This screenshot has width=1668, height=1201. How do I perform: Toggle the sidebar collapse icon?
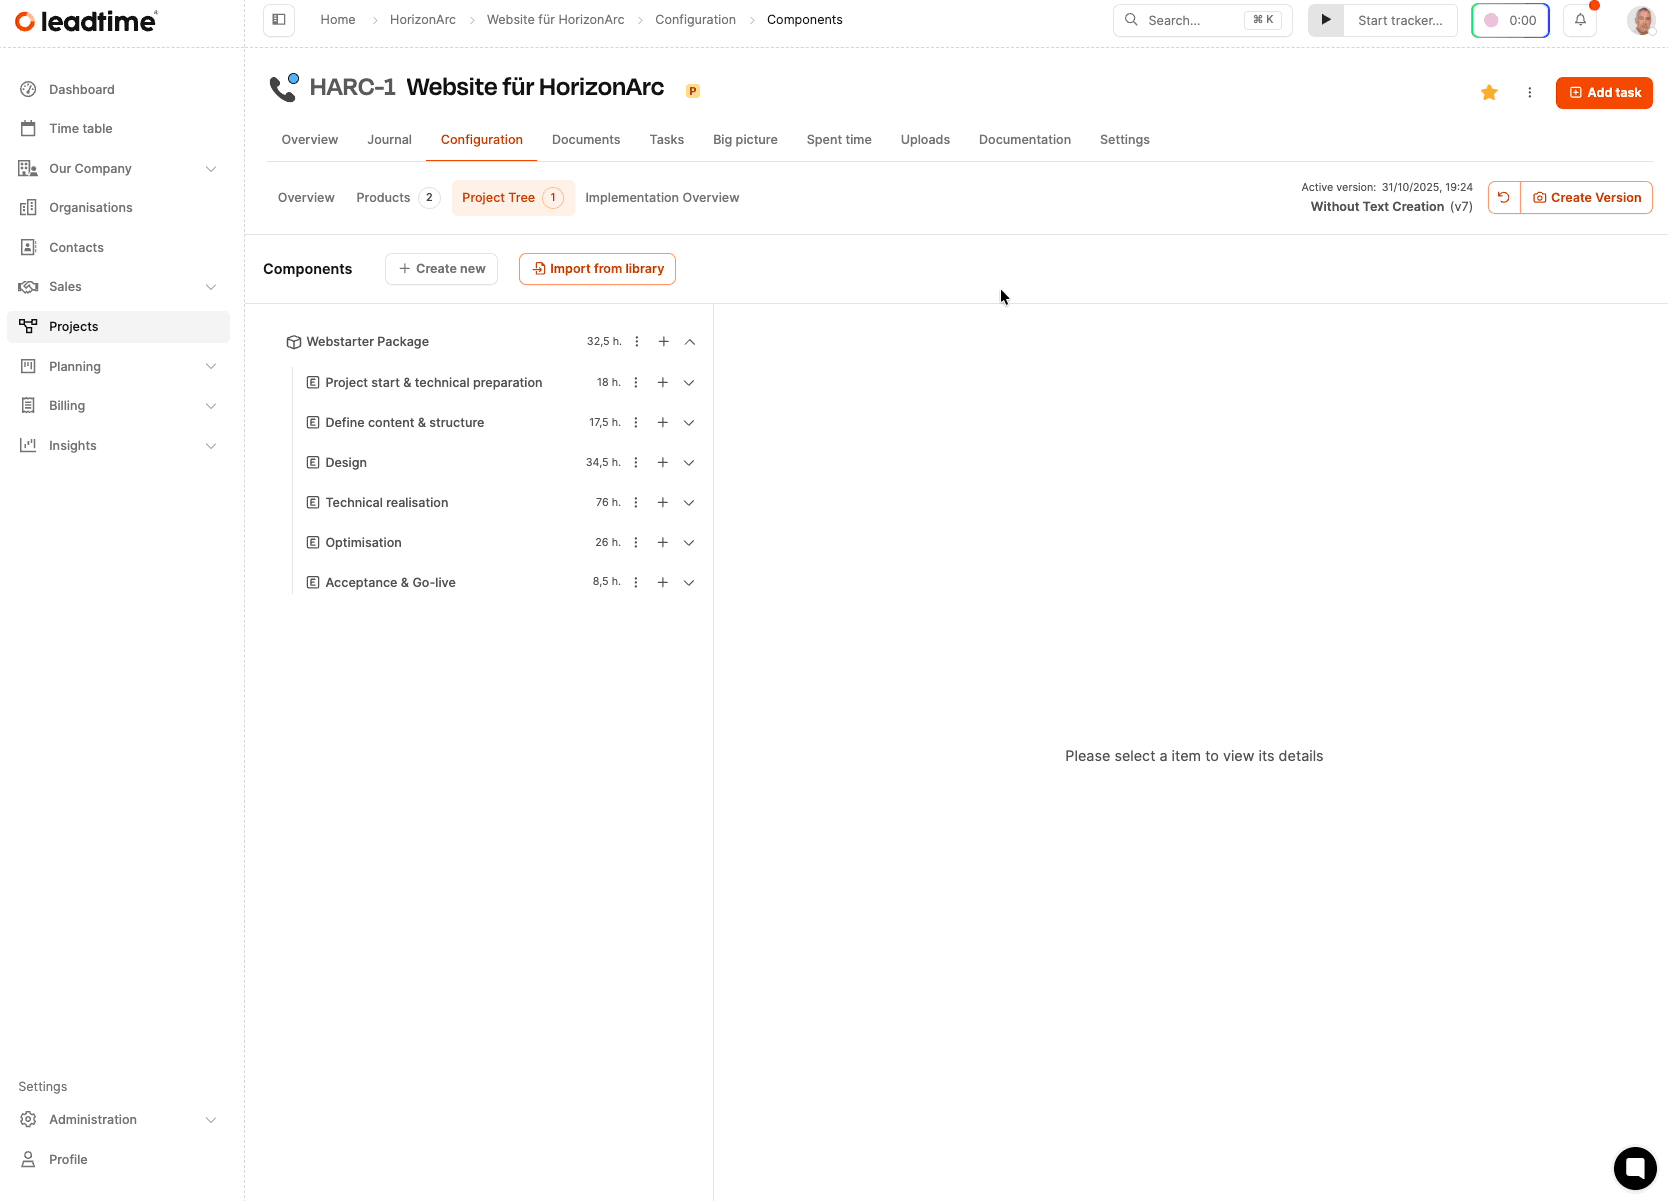coord(279,20)
